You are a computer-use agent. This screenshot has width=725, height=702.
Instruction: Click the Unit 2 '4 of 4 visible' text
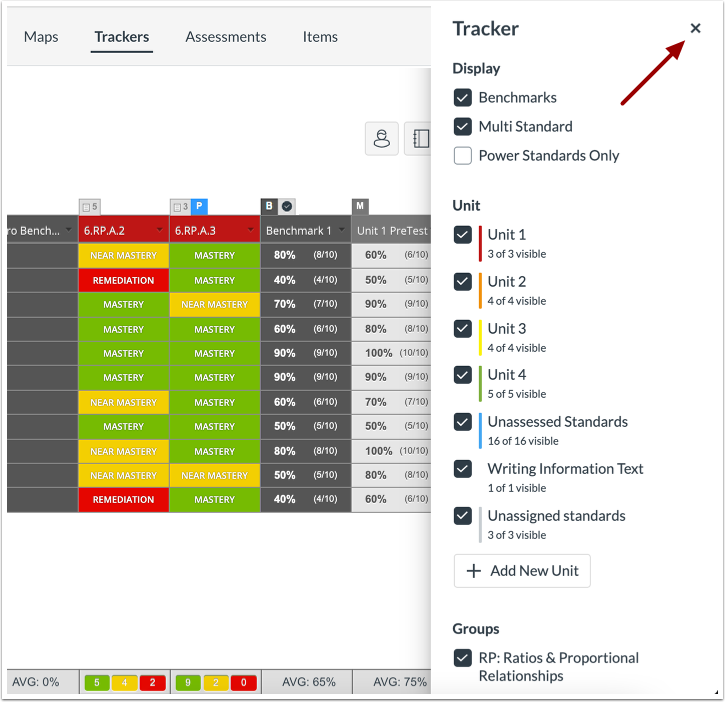point(516,301)
